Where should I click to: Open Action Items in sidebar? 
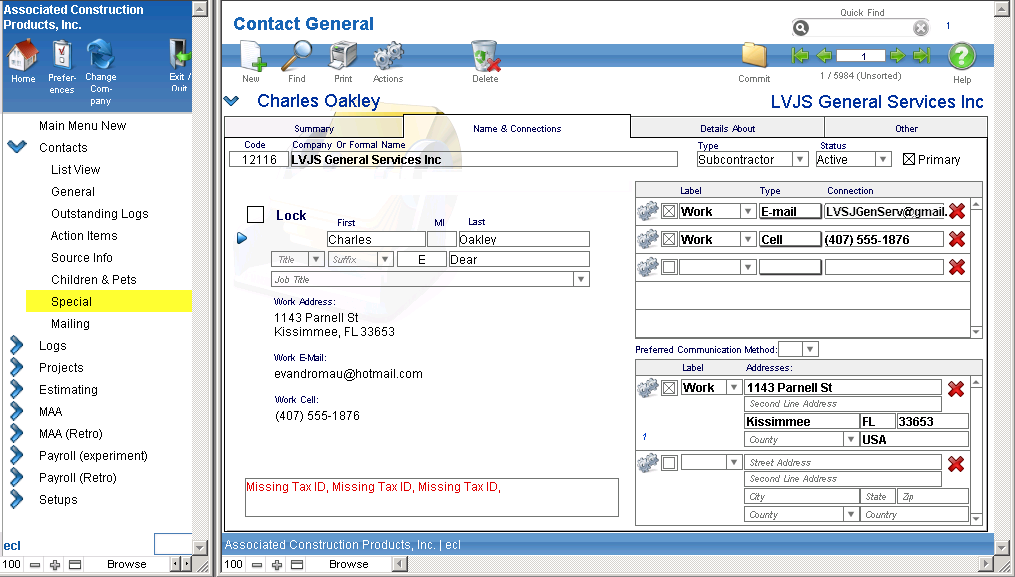click(84, 236)
